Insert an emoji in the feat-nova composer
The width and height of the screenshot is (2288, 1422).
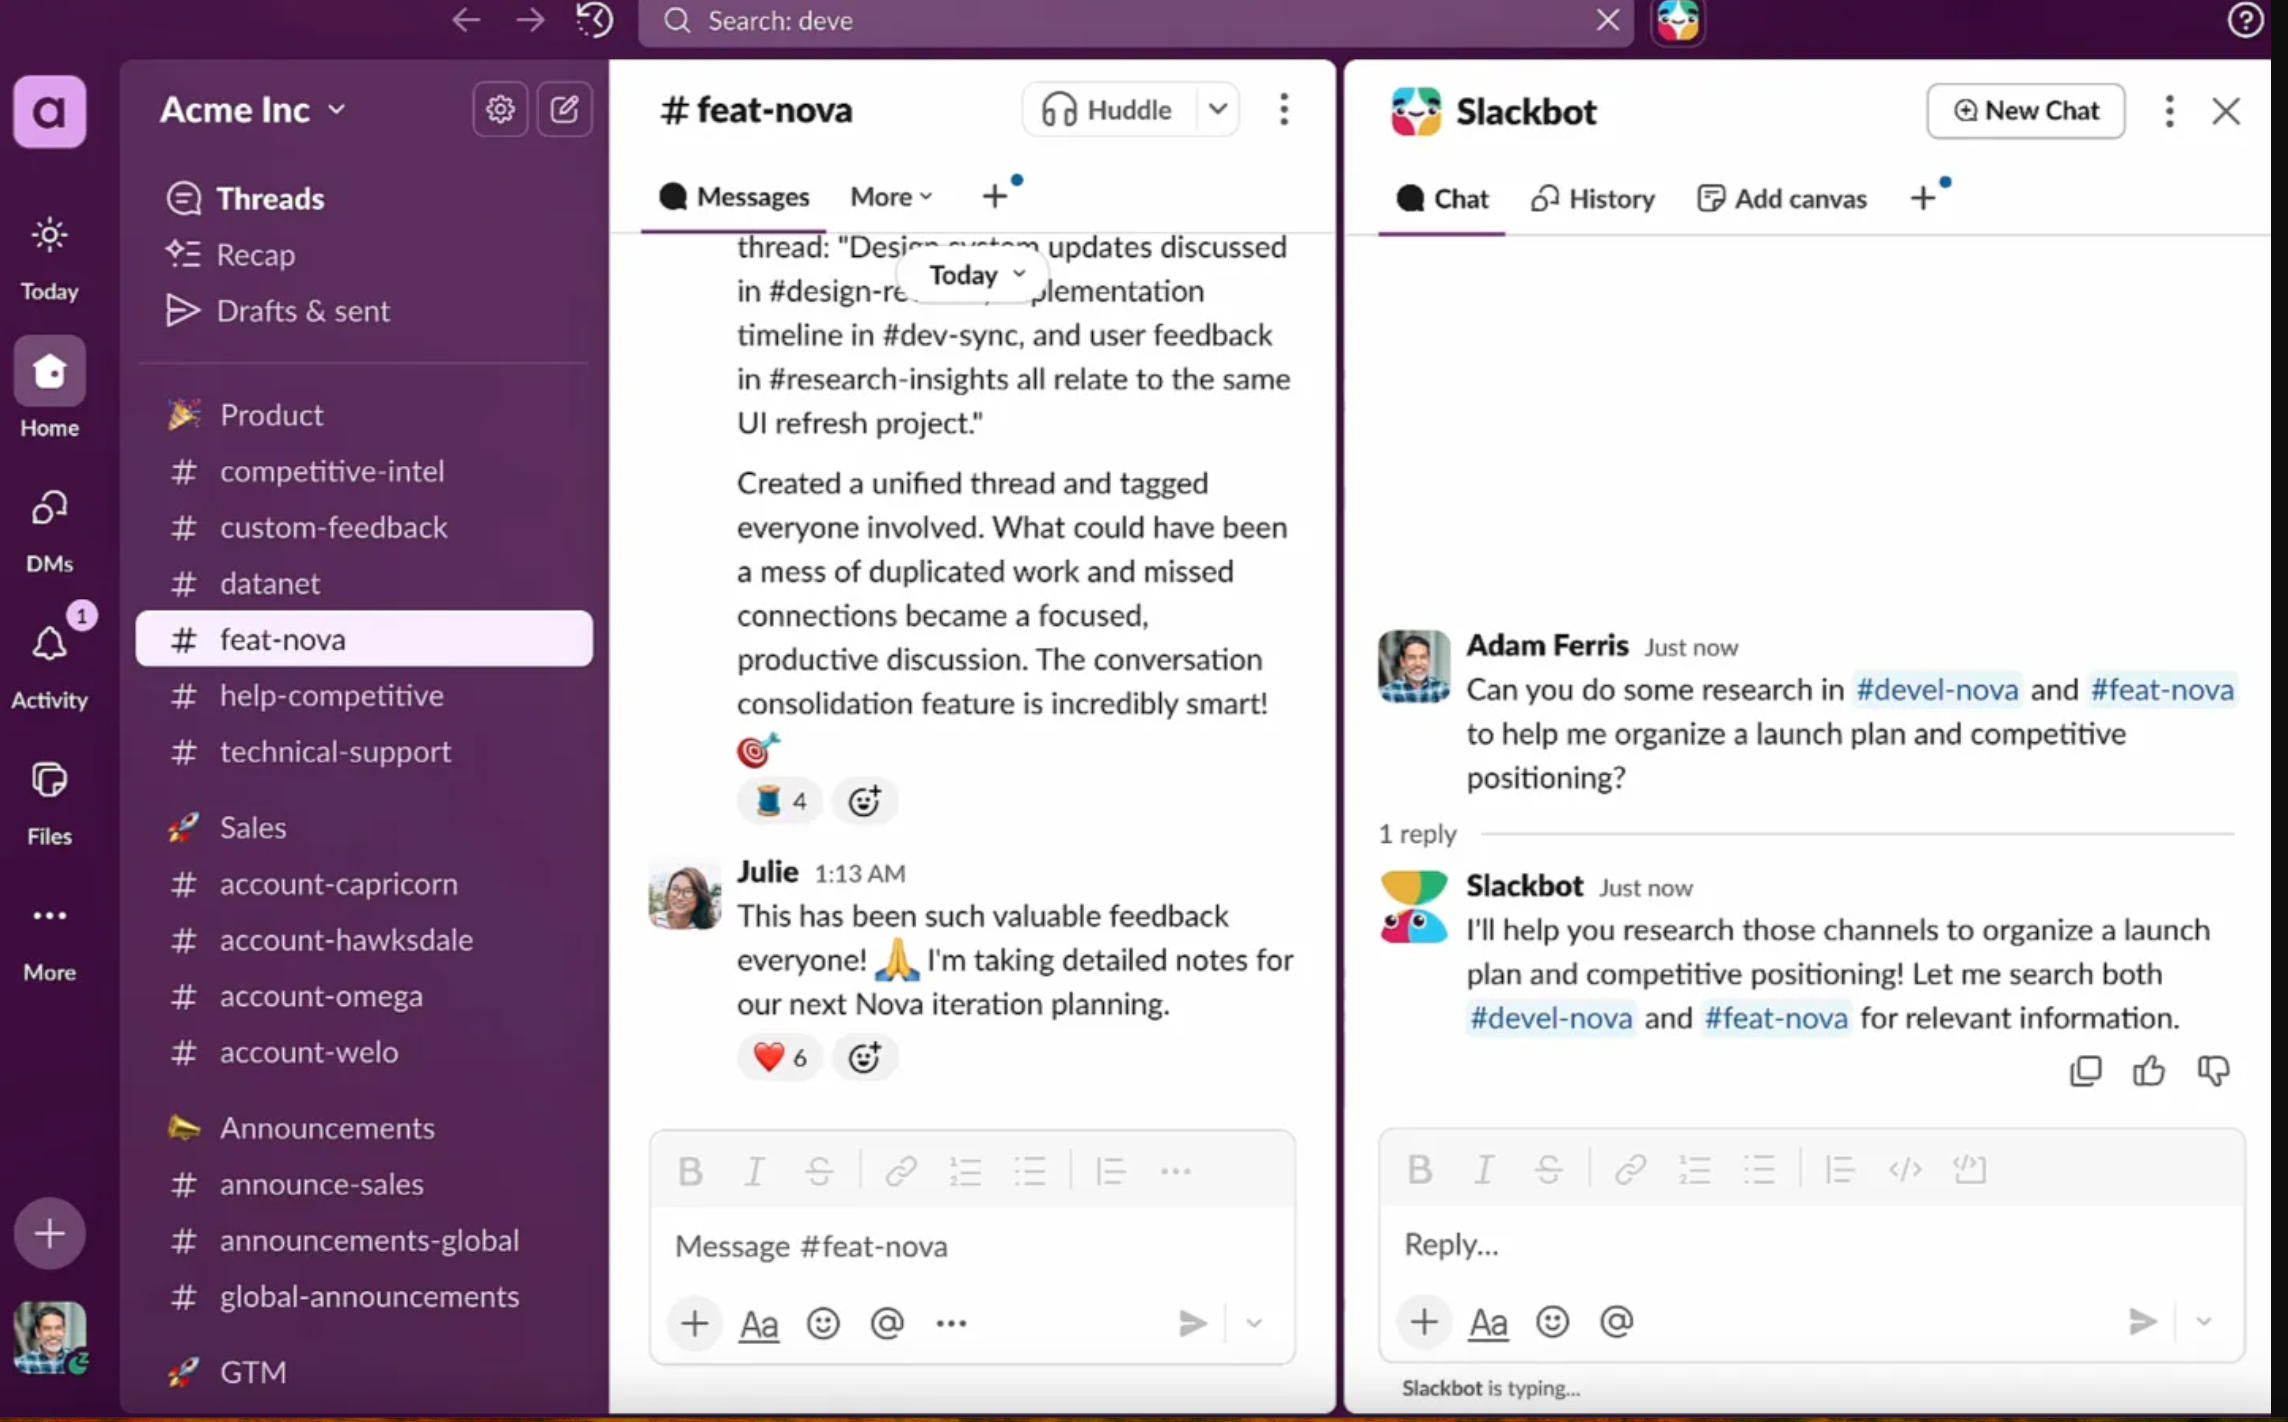pyautogui.click(x=823, y=1323)
